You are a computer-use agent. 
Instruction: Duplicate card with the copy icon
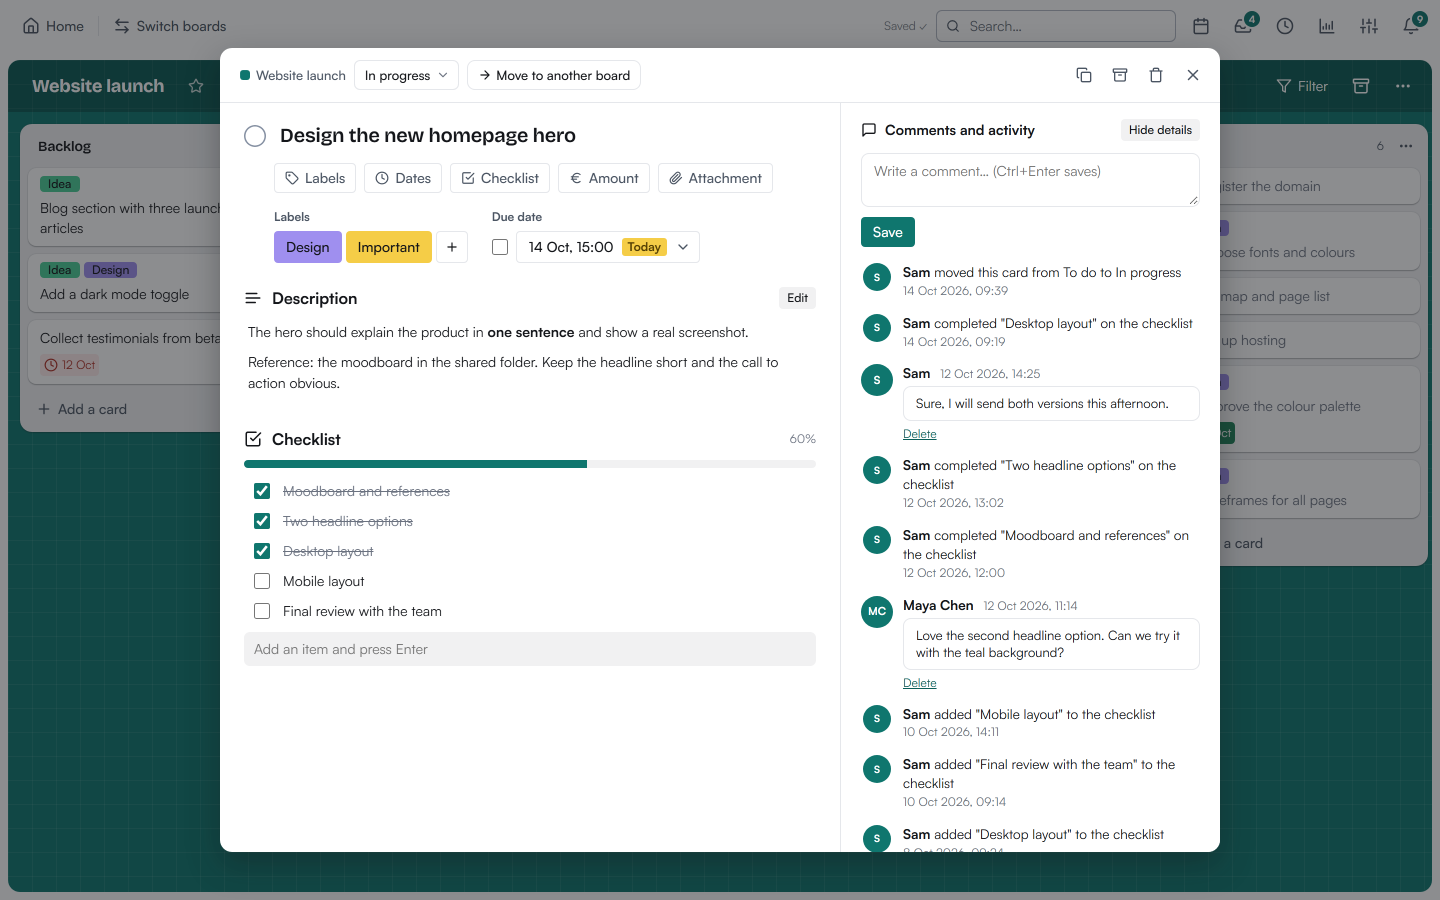[1084, 75]
